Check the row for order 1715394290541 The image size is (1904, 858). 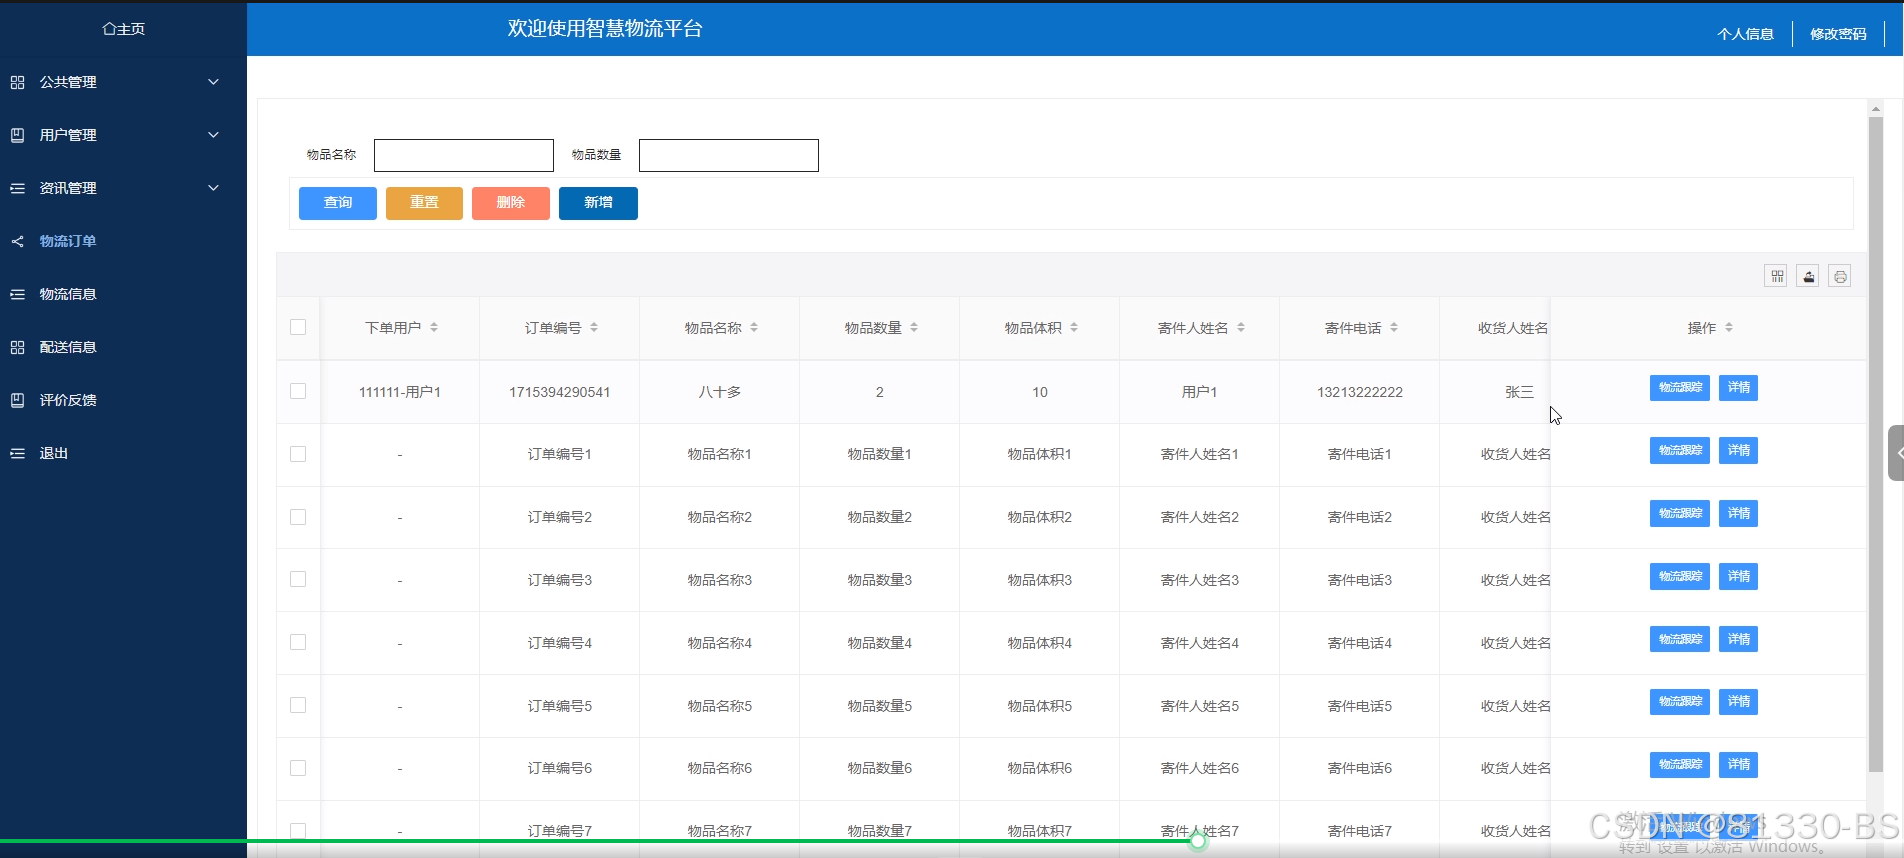(x=298, y=391)
